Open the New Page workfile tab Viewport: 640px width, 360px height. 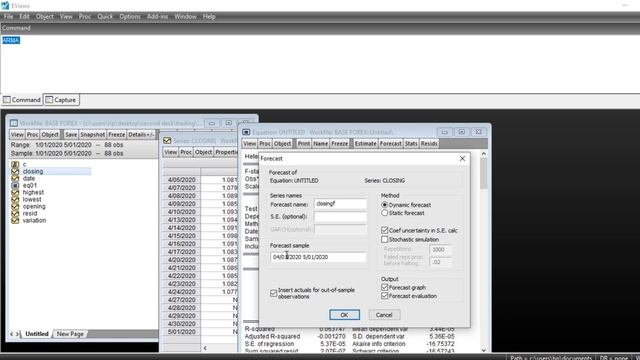70,334
